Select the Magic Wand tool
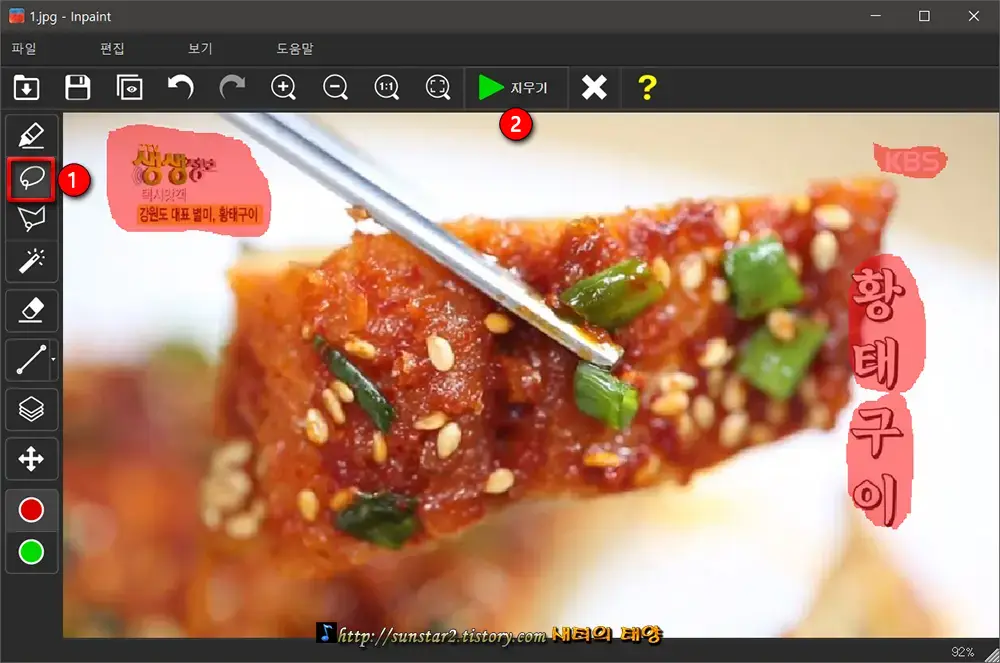The image size is (1000, 663). (32, 261)
